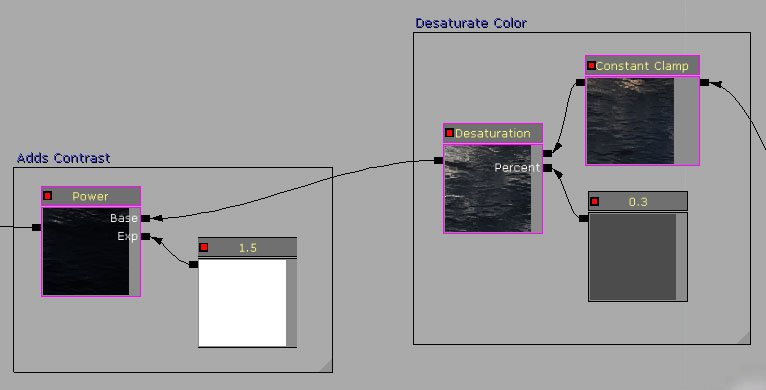
Task: Click the input connector of Constant Clamp node
Action: pyautogui.click(x=704, y=83)
